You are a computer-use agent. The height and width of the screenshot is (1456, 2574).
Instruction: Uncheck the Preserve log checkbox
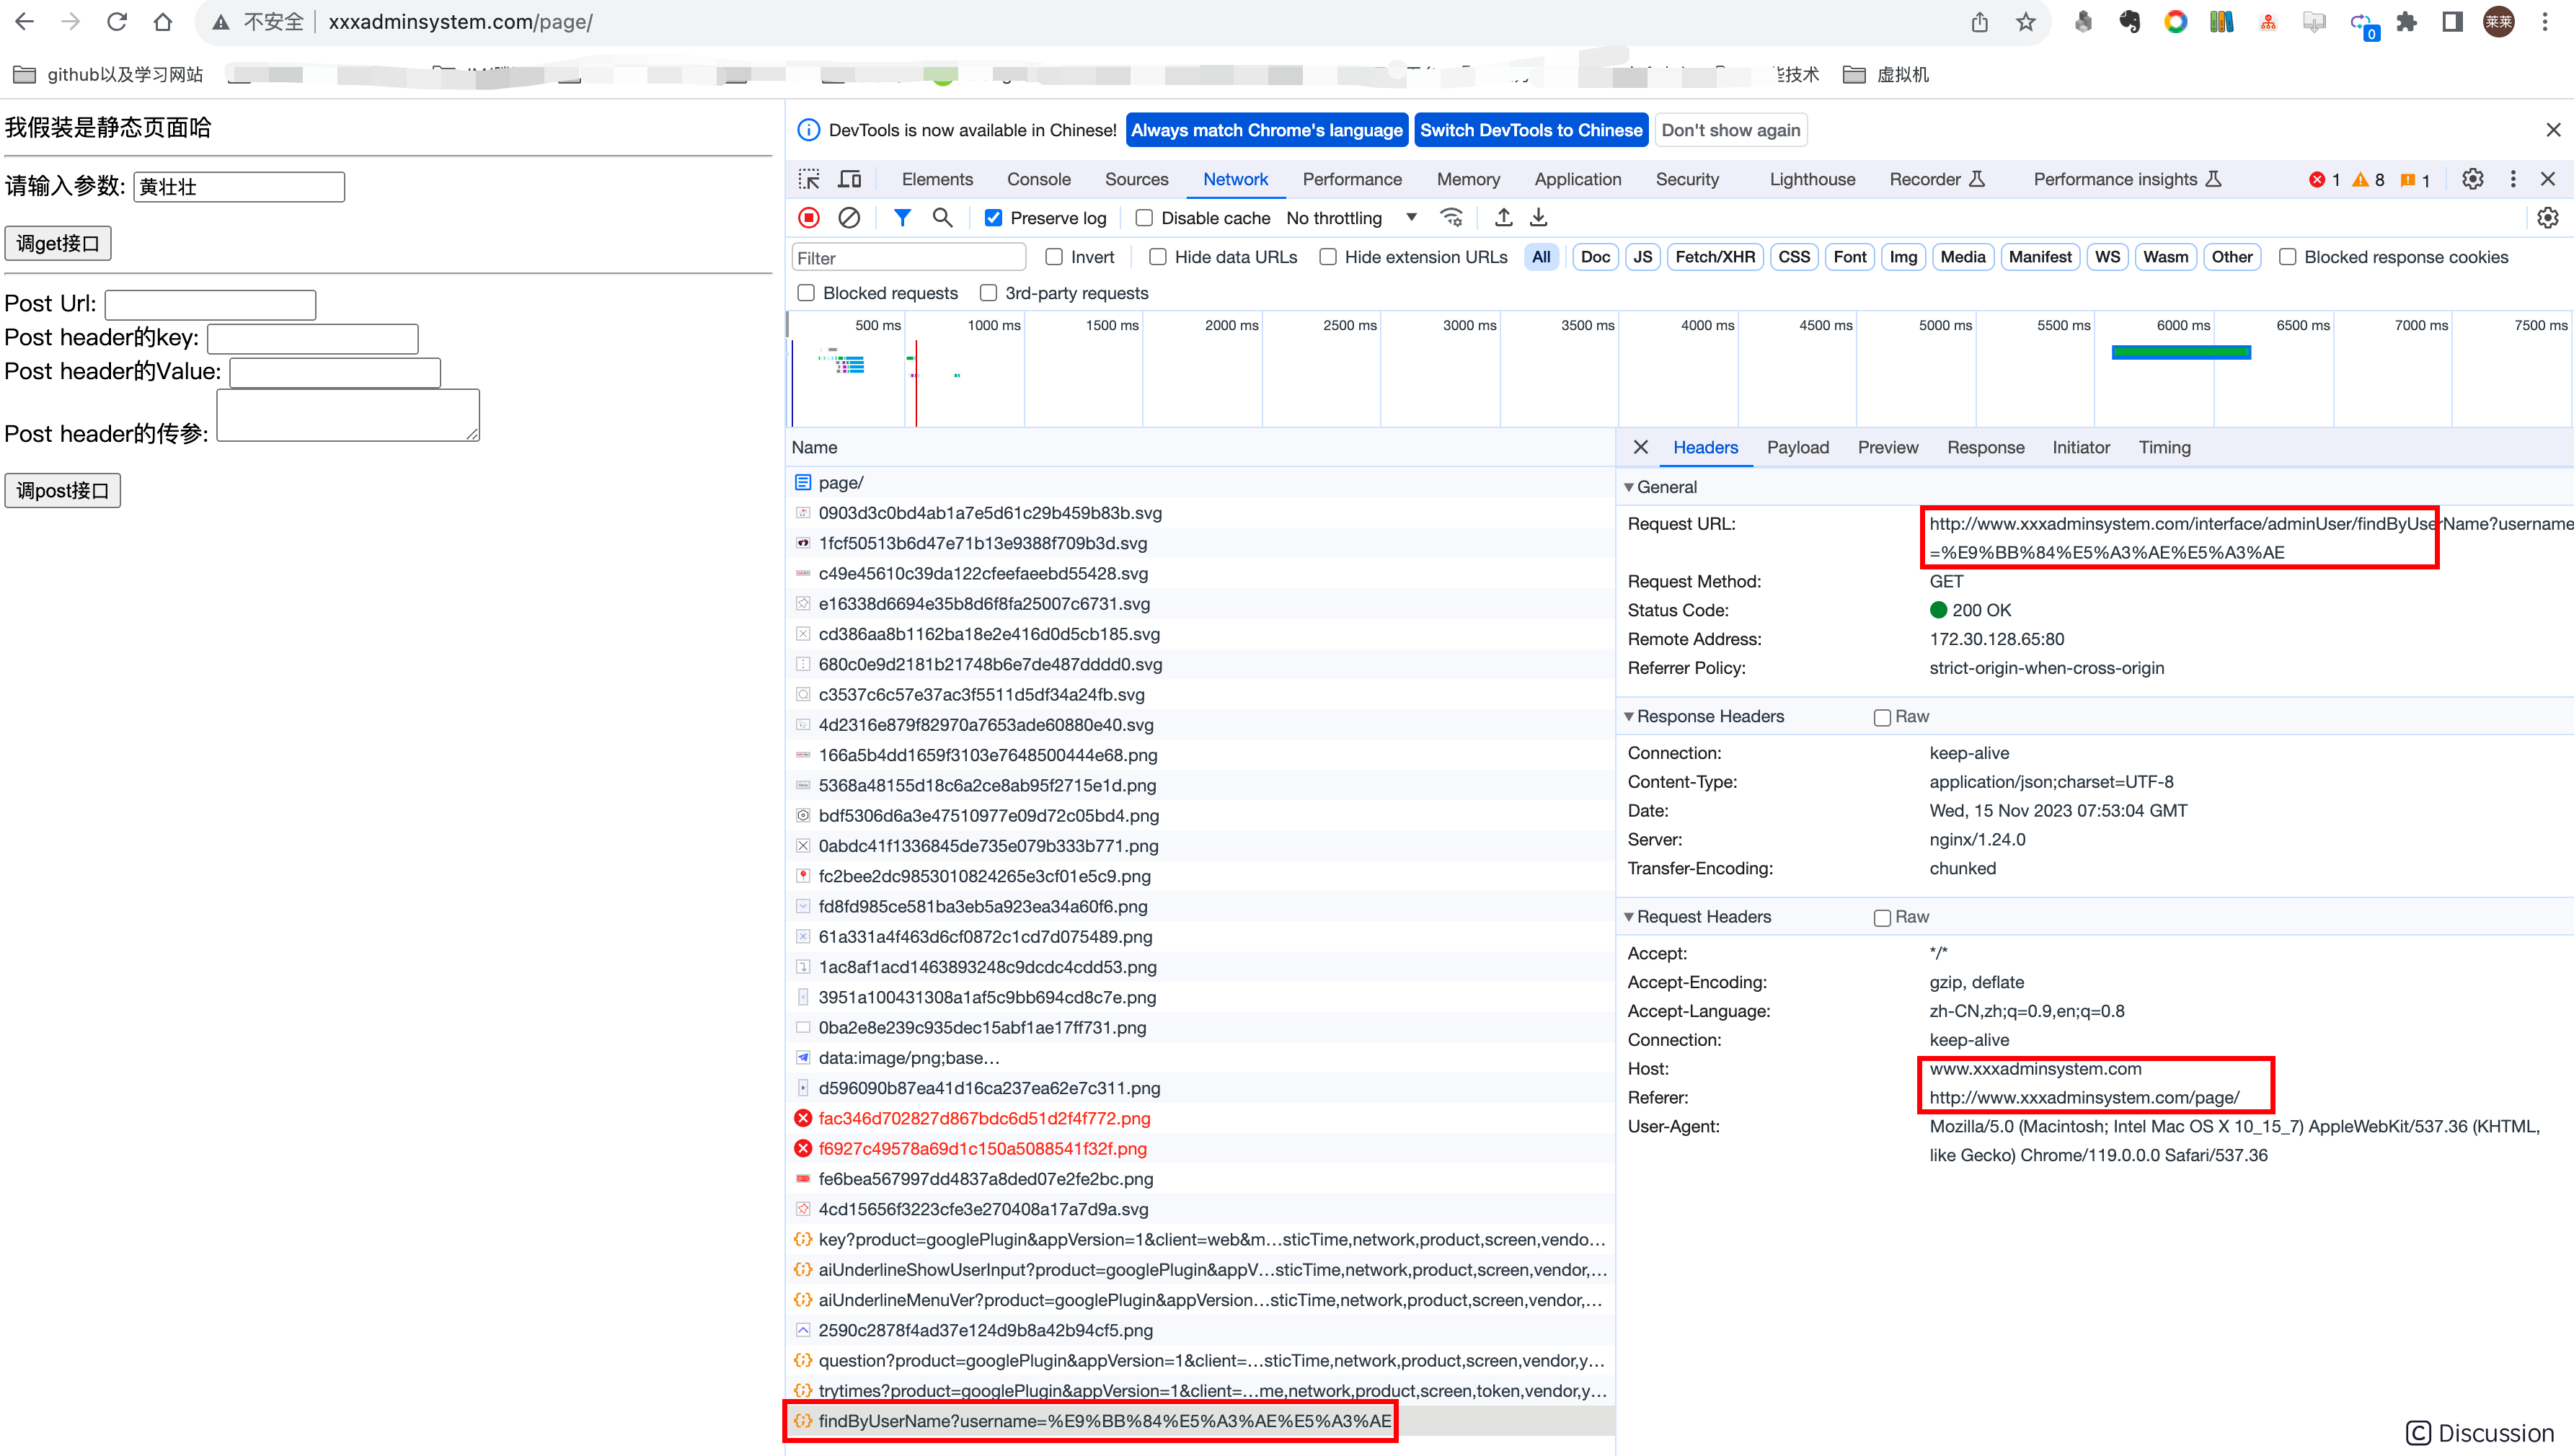pyautogui.click(x=993, y=218)
